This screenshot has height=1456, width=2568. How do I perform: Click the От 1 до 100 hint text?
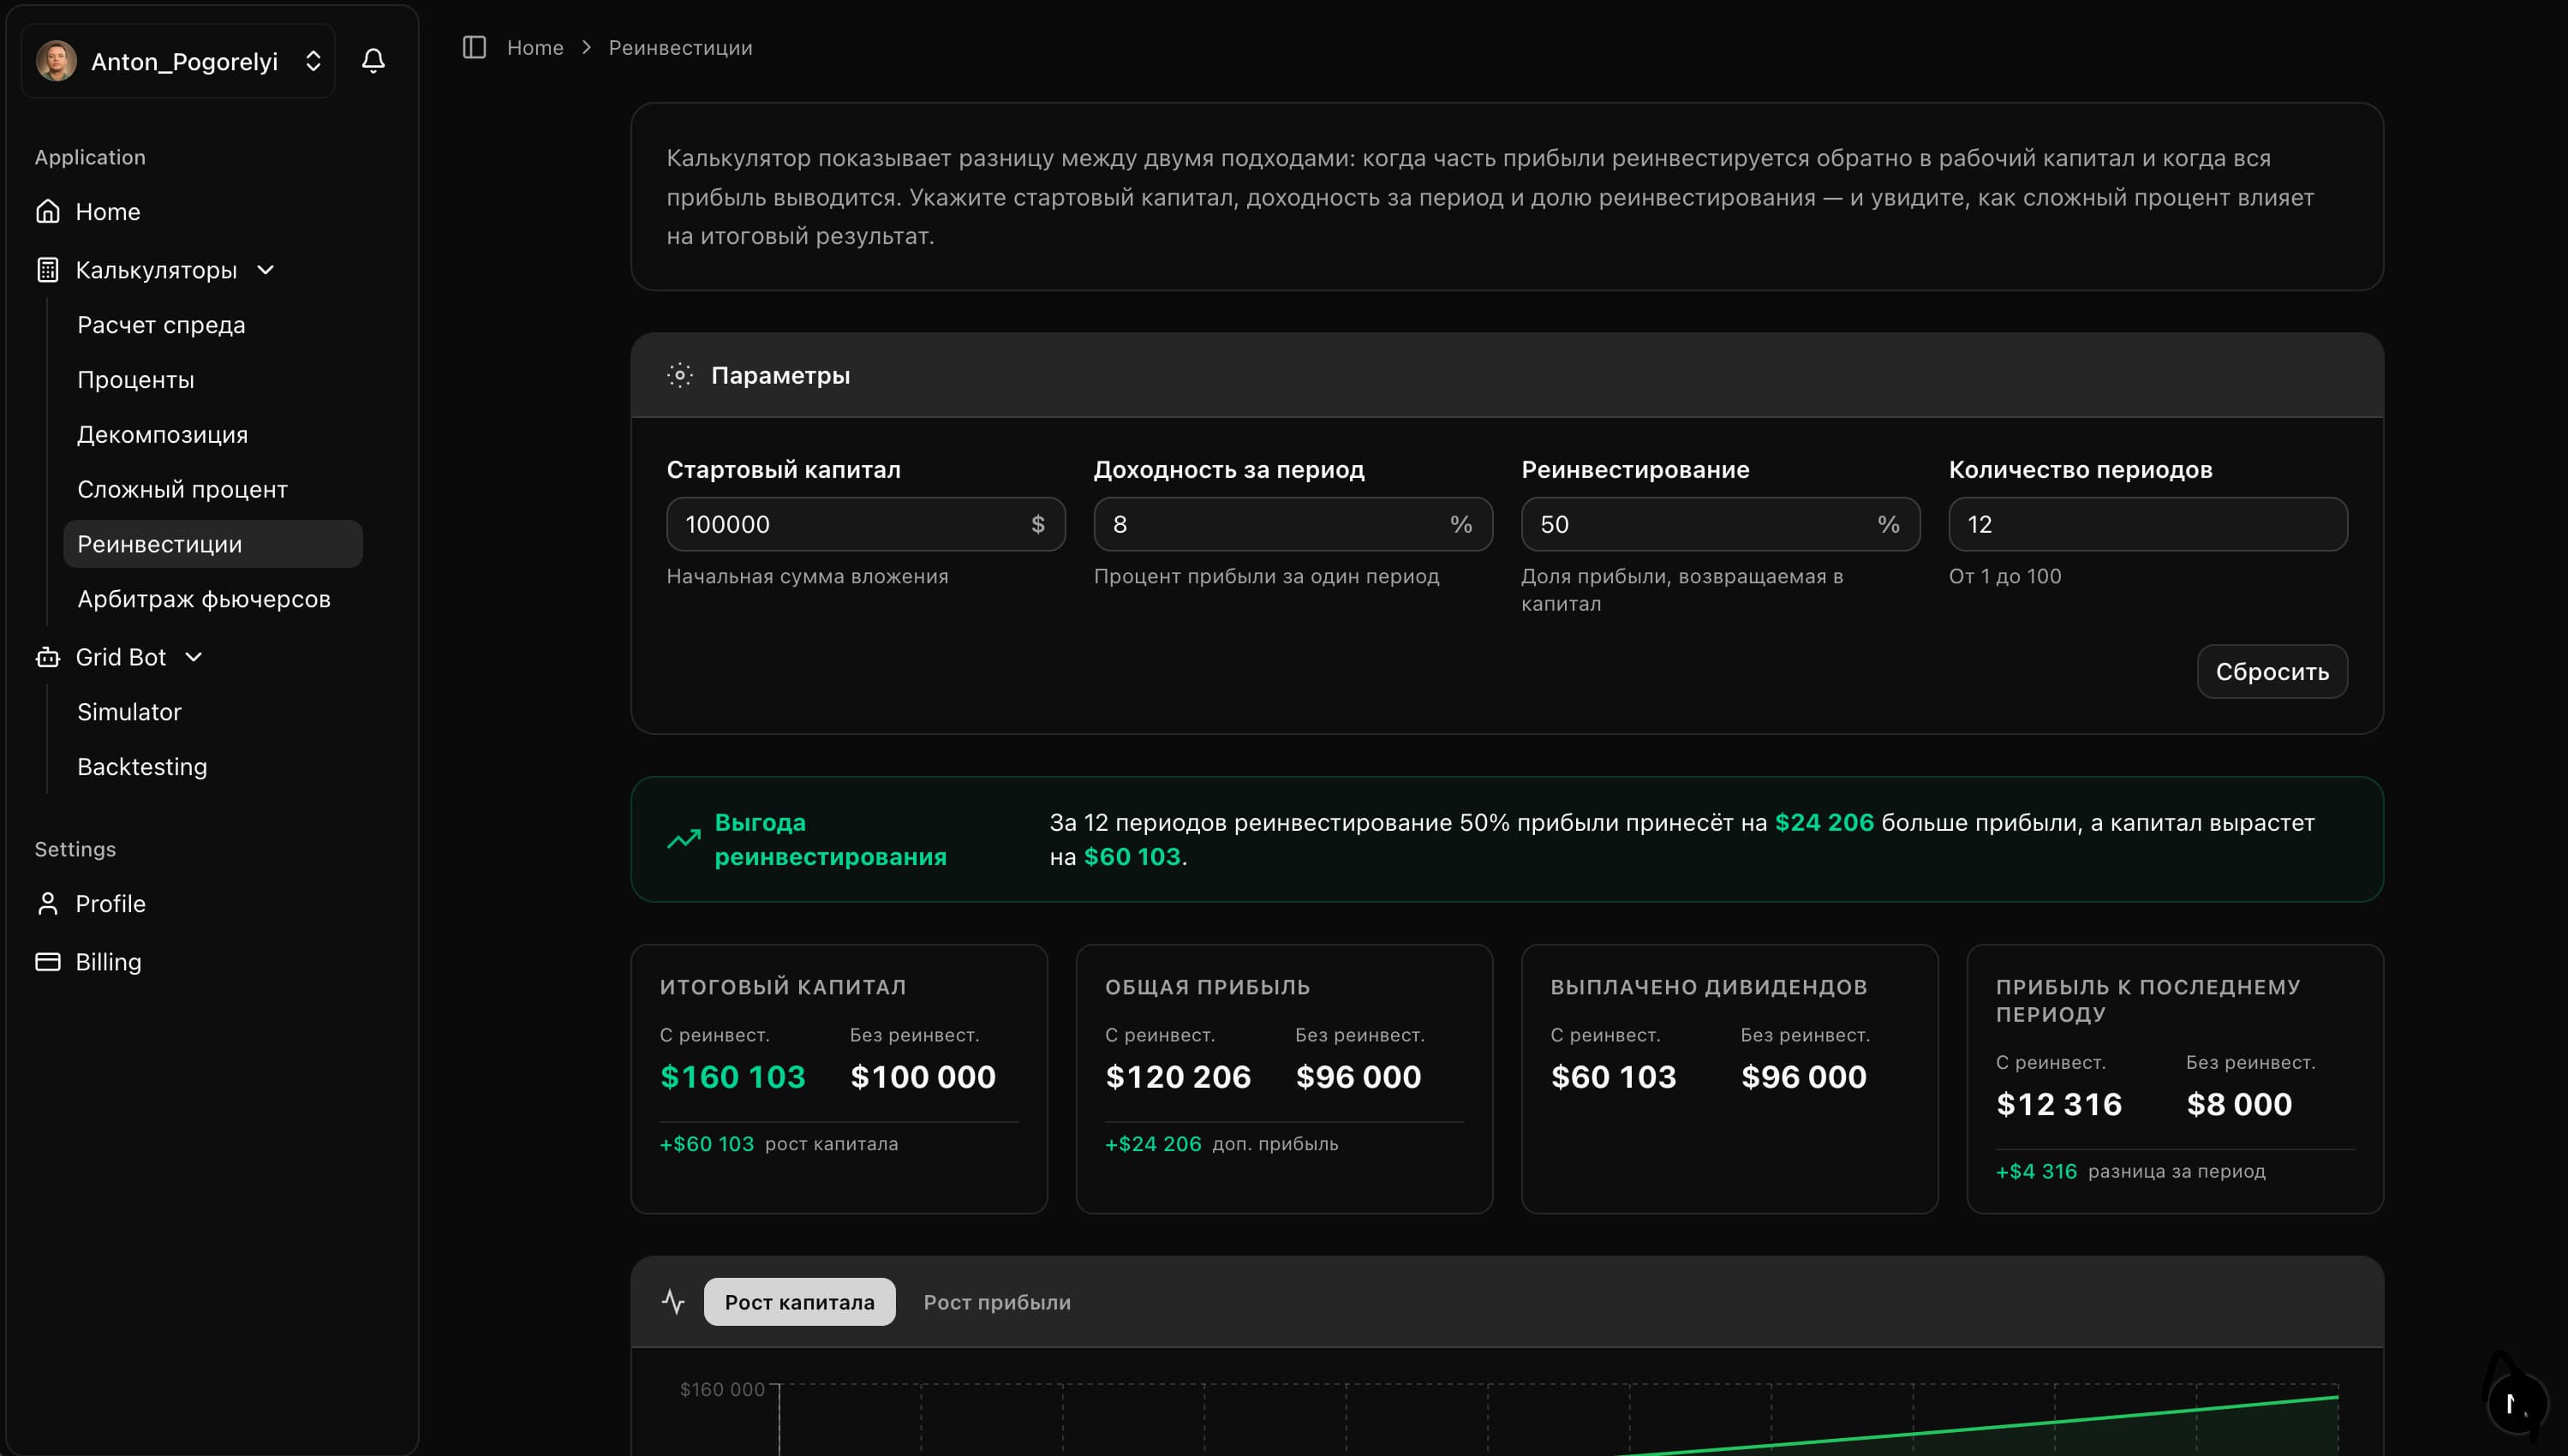tap(2005, 576)
